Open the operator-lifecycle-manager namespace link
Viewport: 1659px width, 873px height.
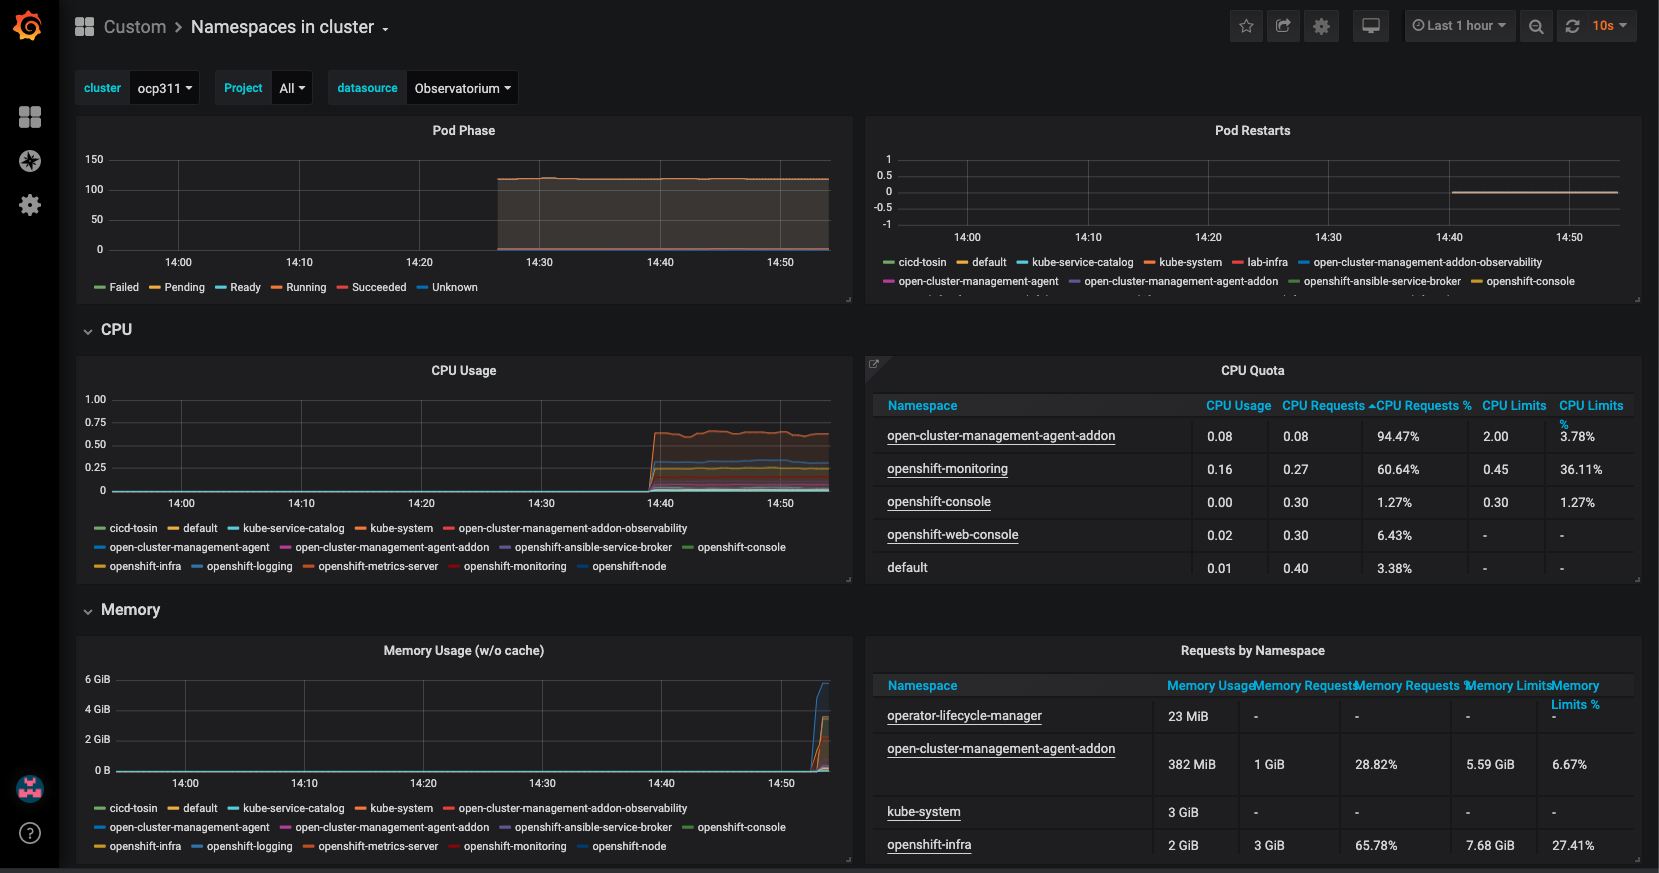(964, 716)
